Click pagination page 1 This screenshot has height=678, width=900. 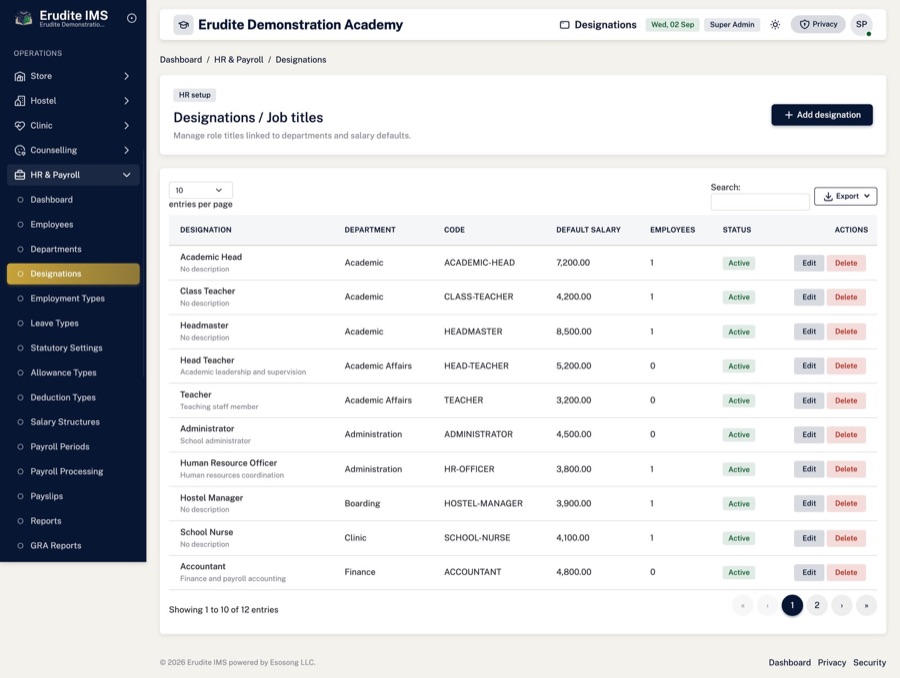point(792,605)
